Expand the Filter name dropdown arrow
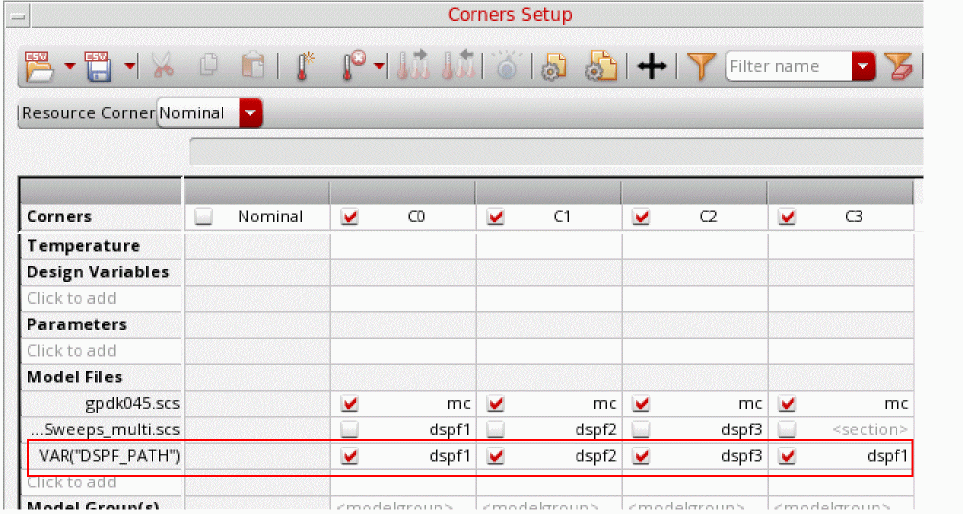The height and width of the screenshot is (514, 963). (863, 67)
